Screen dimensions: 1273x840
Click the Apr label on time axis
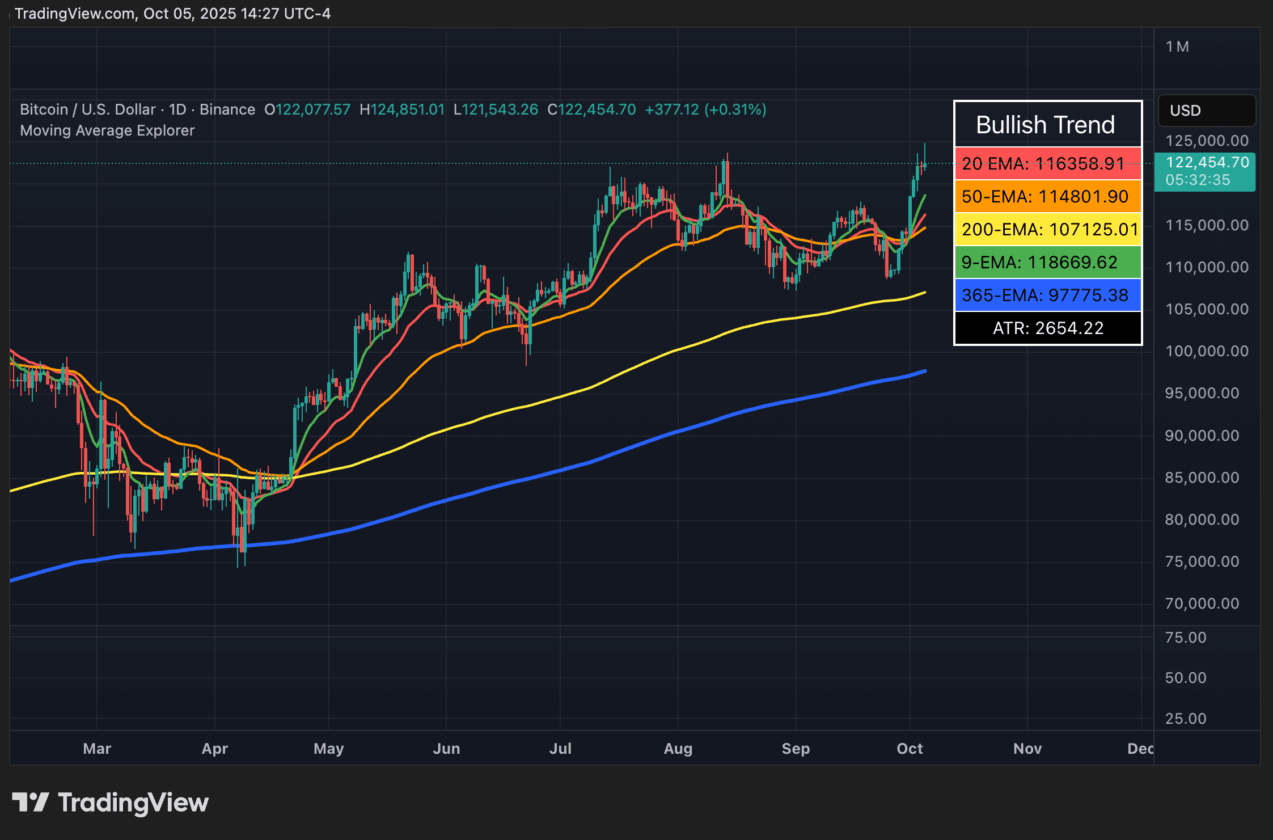tap(214, 748)
